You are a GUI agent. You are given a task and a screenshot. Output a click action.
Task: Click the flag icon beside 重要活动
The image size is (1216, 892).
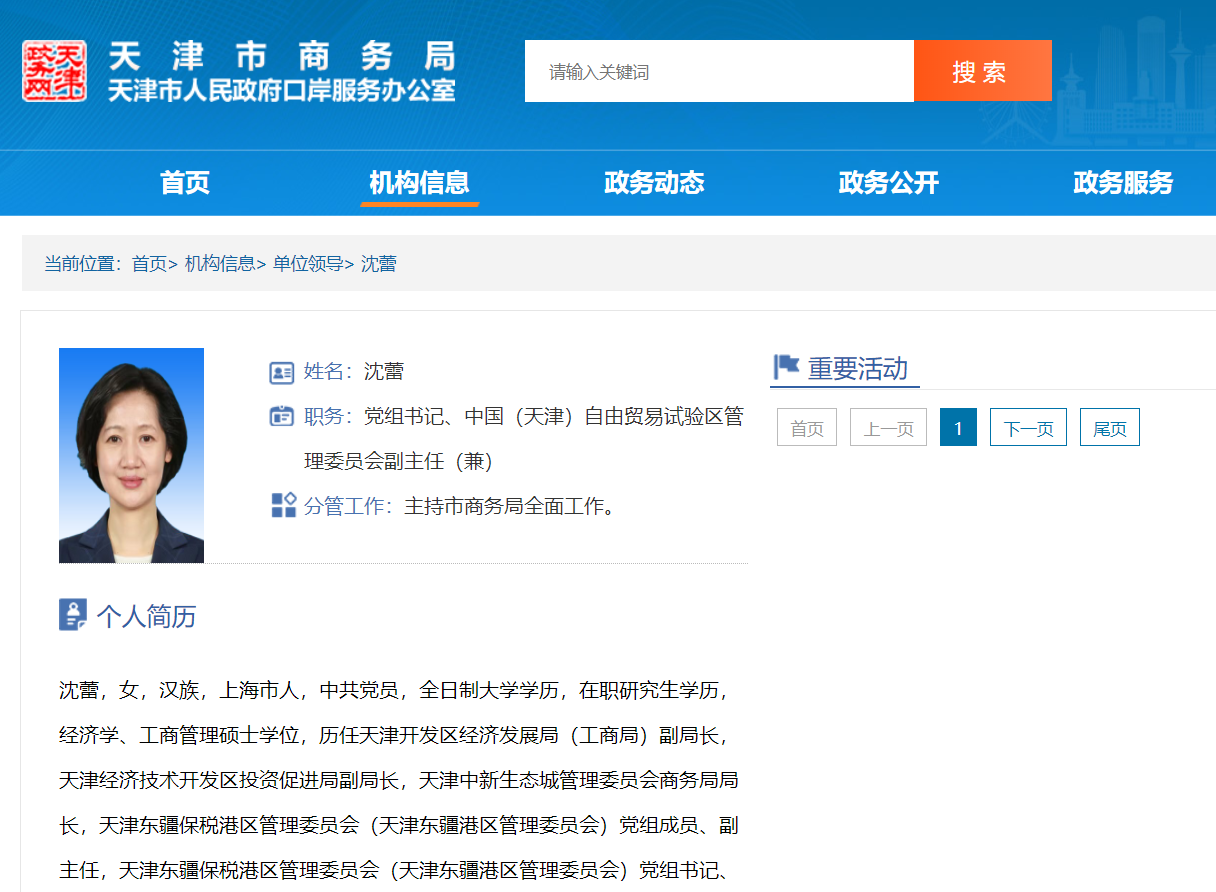pos(786,367)
